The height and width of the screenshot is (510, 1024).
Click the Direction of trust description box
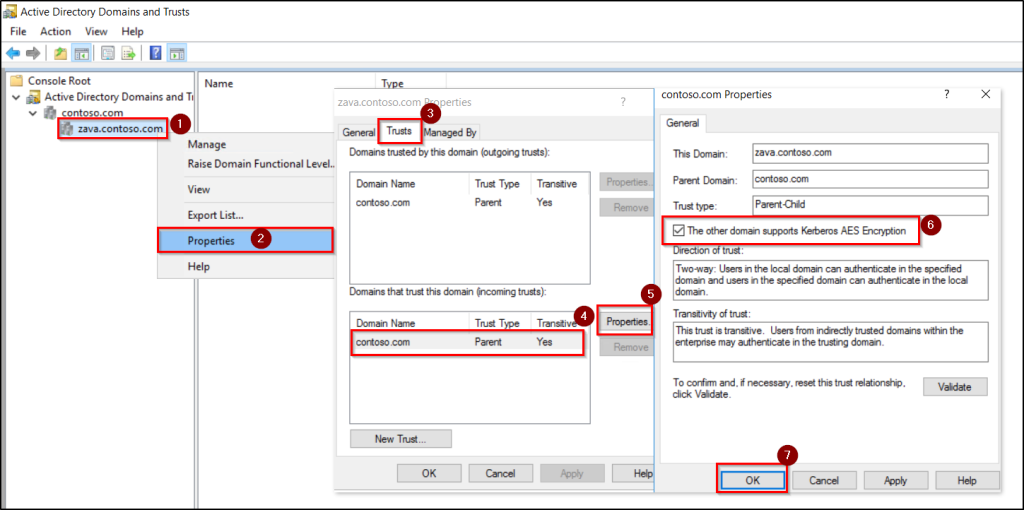(x=830, y=280)
